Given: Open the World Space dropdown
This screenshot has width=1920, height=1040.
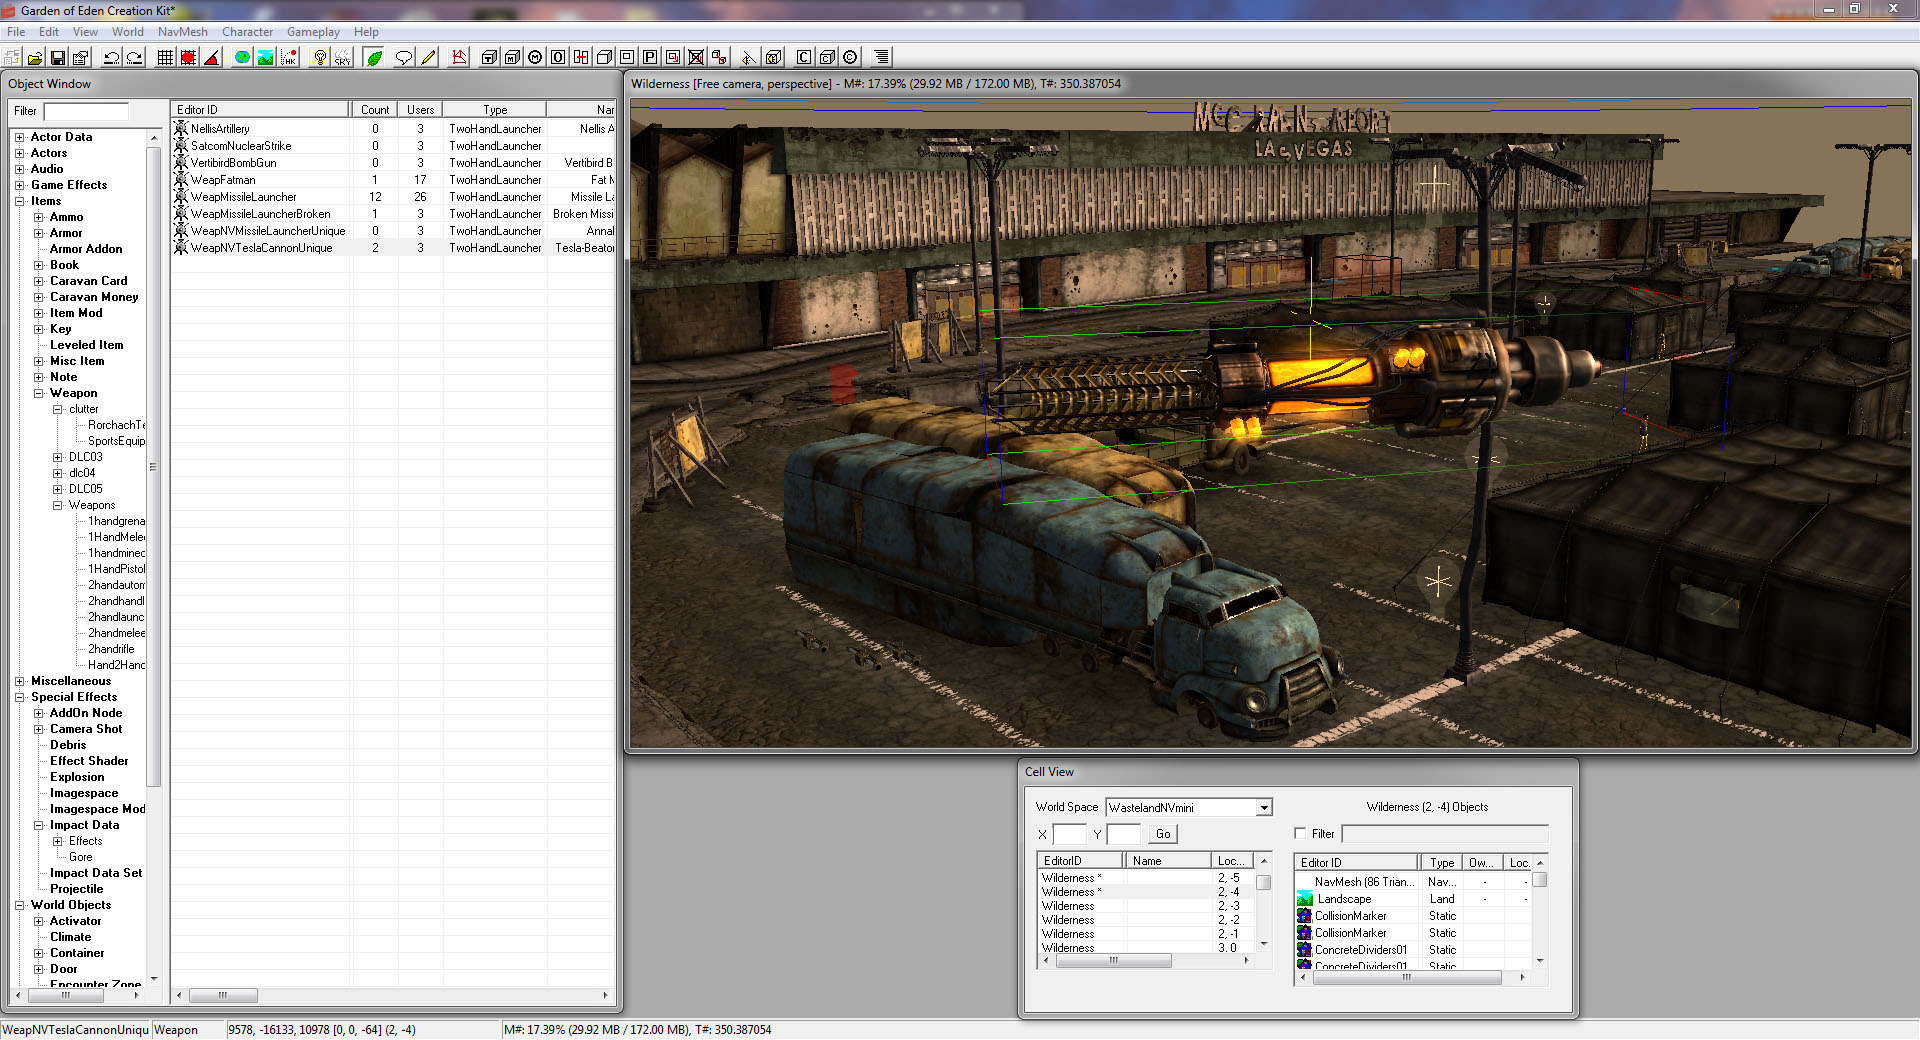Looking at the screenshot, I should (x=1264, y=807).
